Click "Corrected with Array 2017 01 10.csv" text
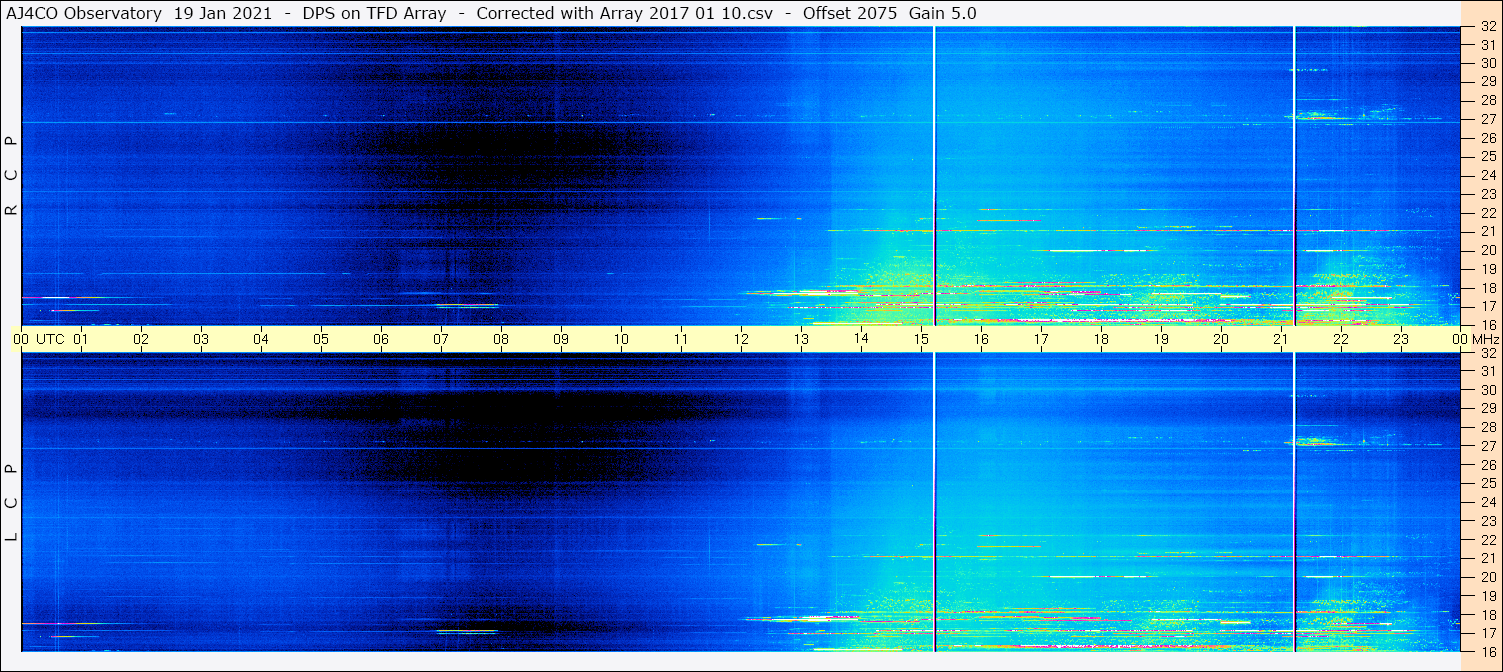1503x672 pixels. (x=625, y=13)
